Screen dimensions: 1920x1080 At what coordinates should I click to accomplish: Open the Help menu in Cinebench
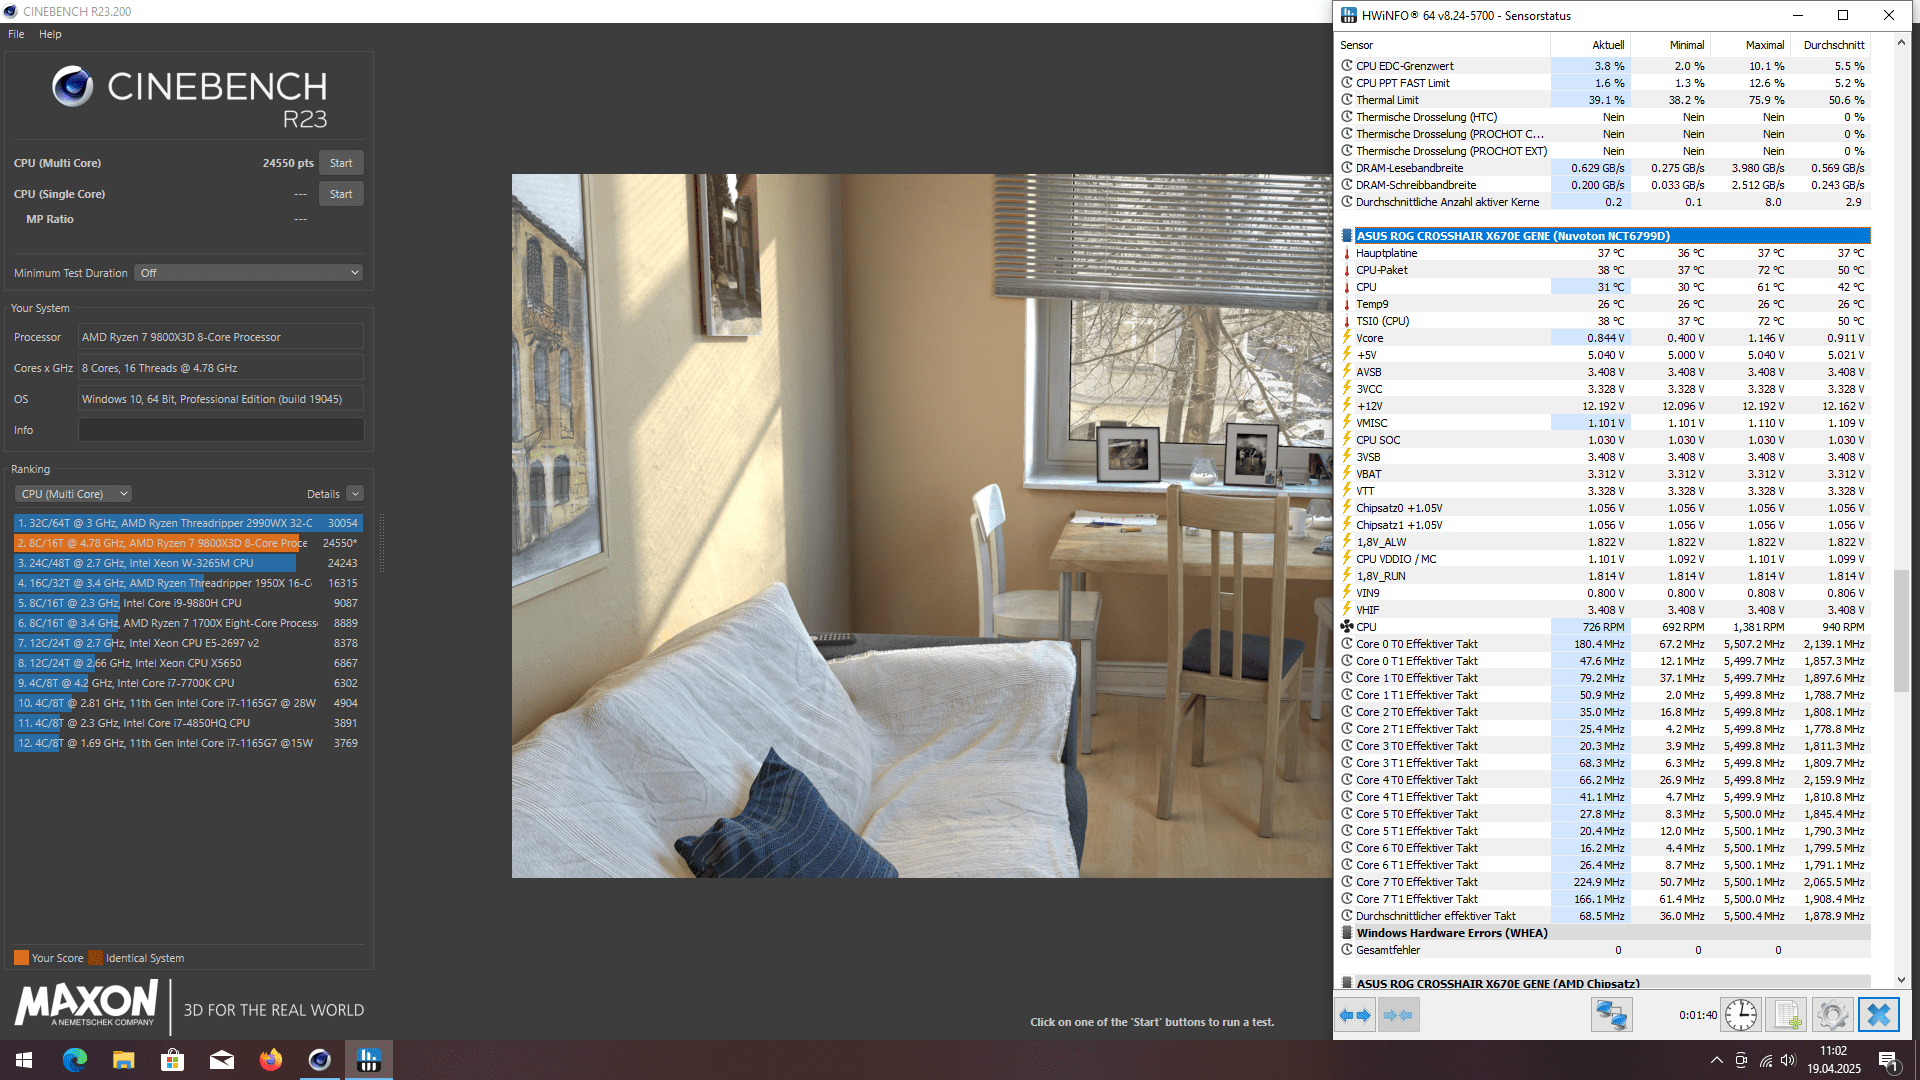[x=50, y=34]
